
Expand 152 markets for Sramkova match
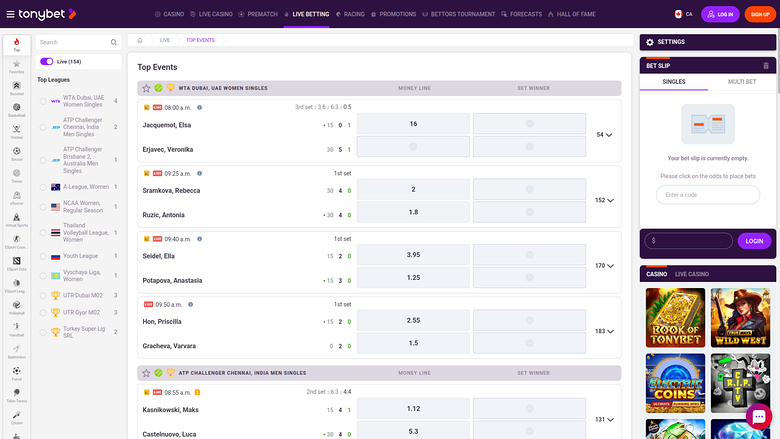604,200
